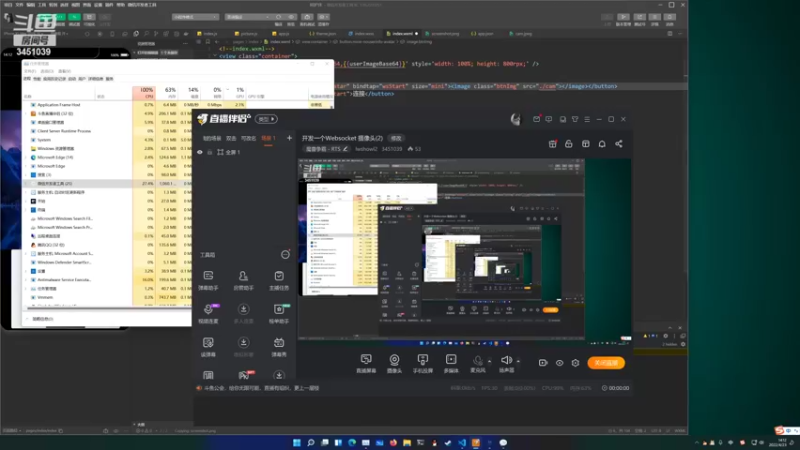800x450 pixels.
Task: Open picture.js editor tab
Action: tap(246, 34)
